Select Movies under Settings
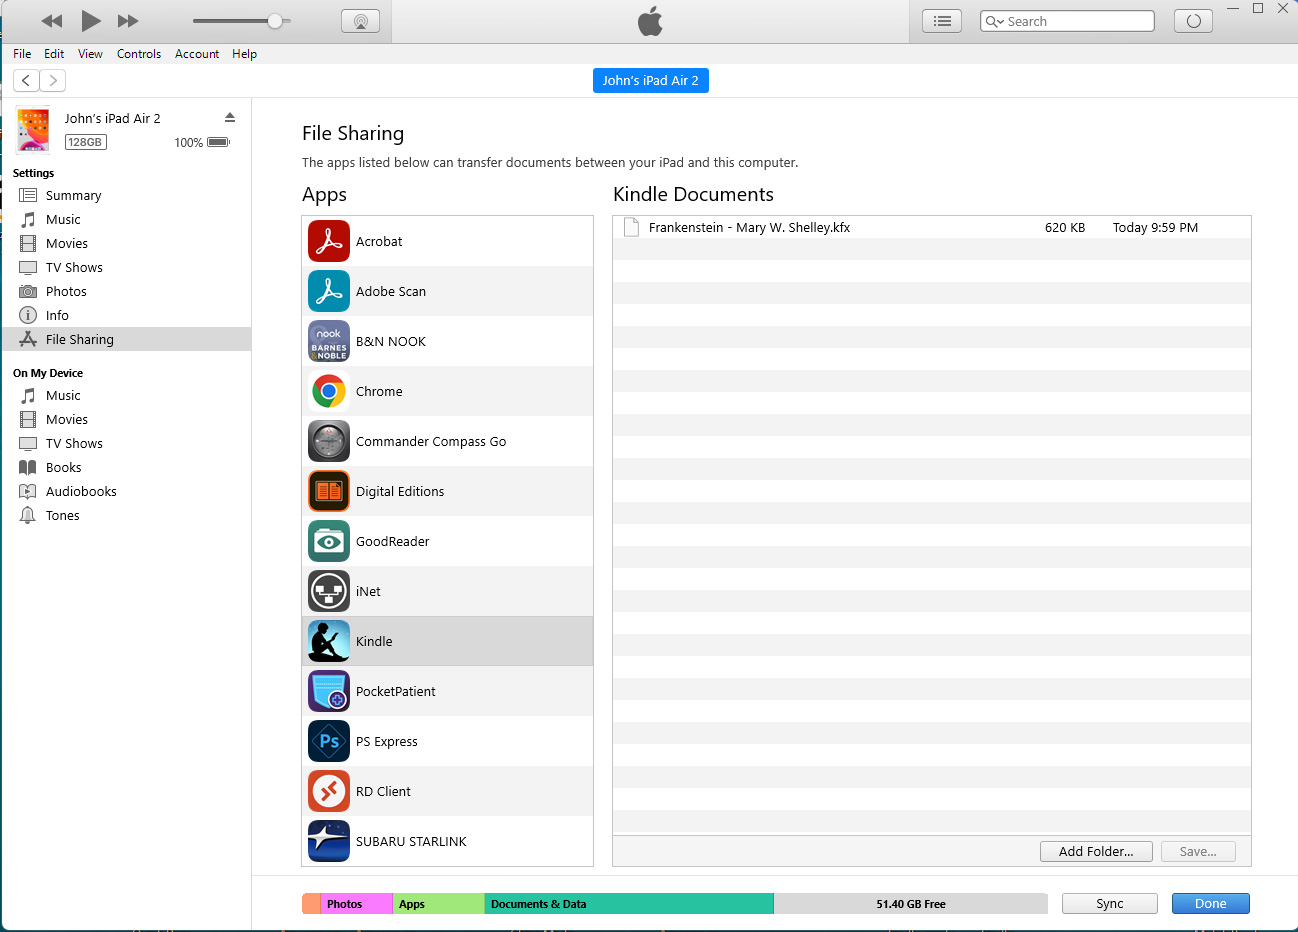The height and width of the screenshot is (932, 1298). (126, 243)
